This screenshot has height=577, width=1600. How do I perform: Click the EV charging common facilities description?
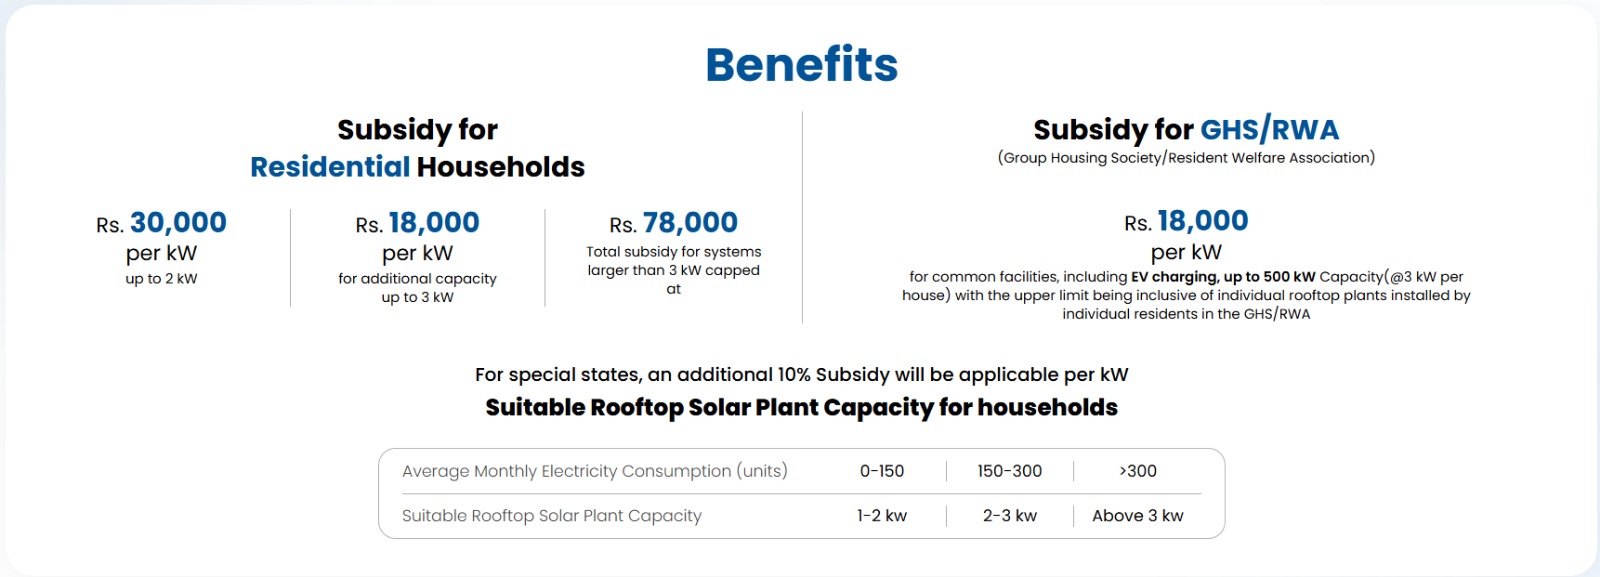(1186, 295)
